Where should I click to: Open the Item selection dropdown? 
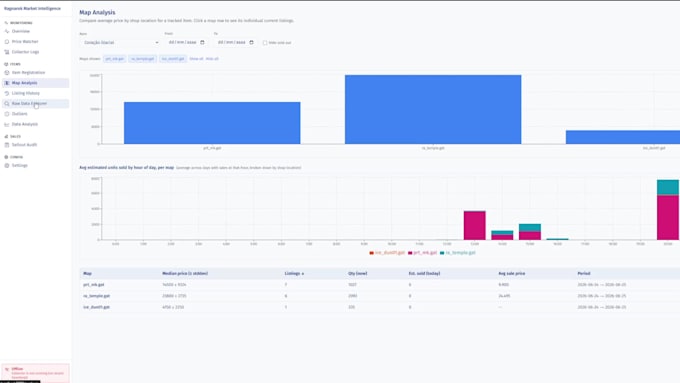(120, 43)
